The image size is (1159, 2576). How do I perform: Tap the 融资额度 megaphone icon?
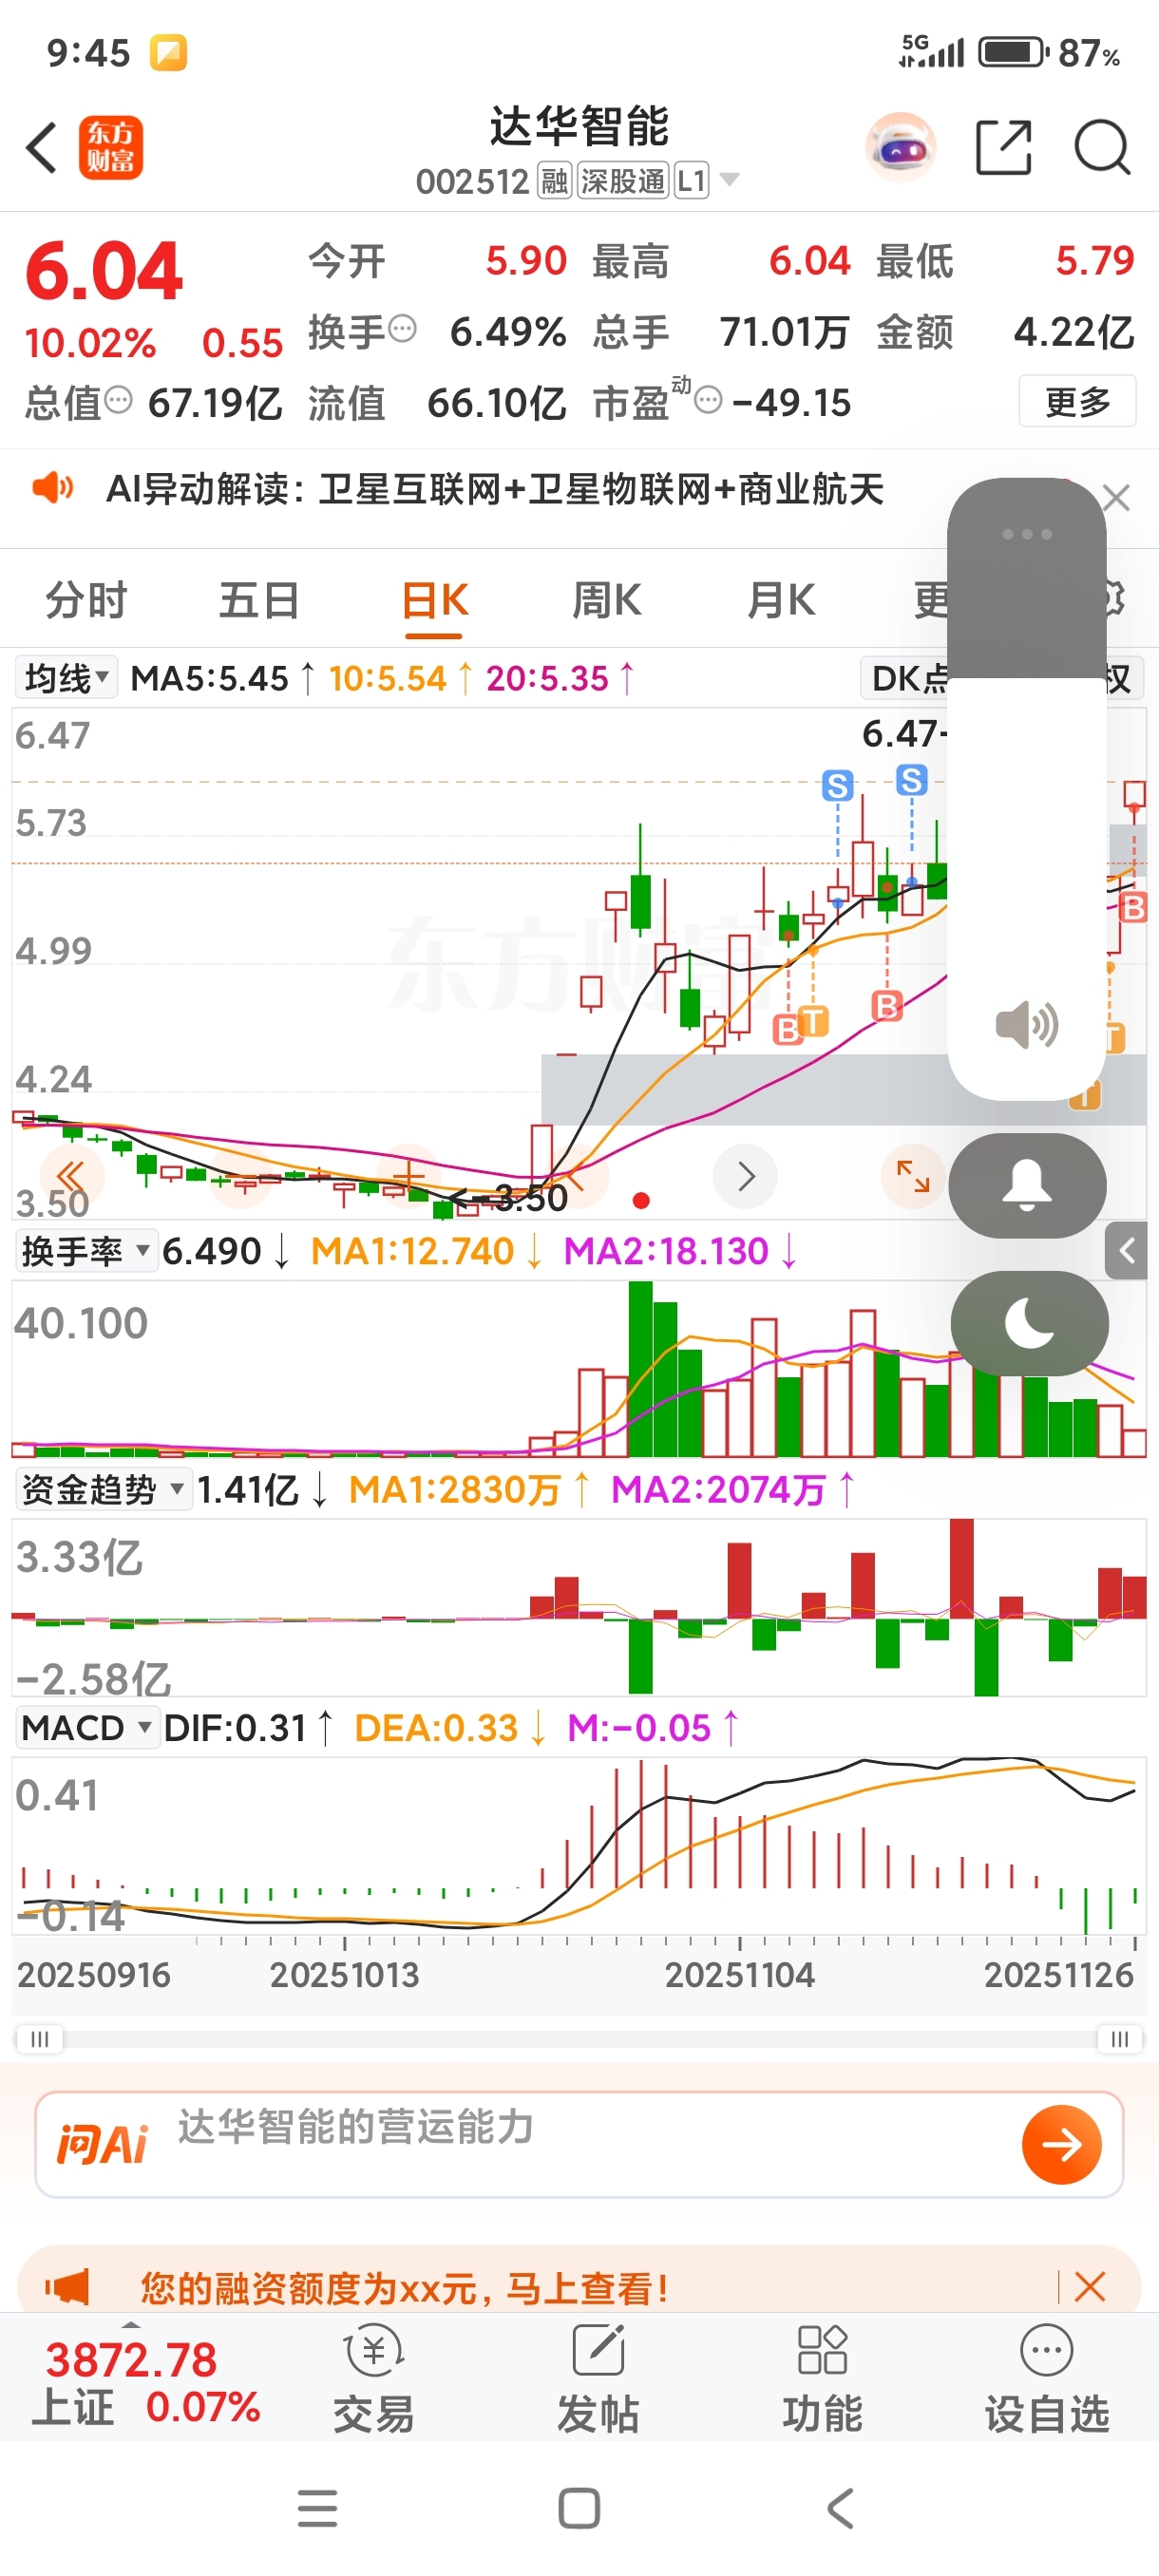point(67,2286)
